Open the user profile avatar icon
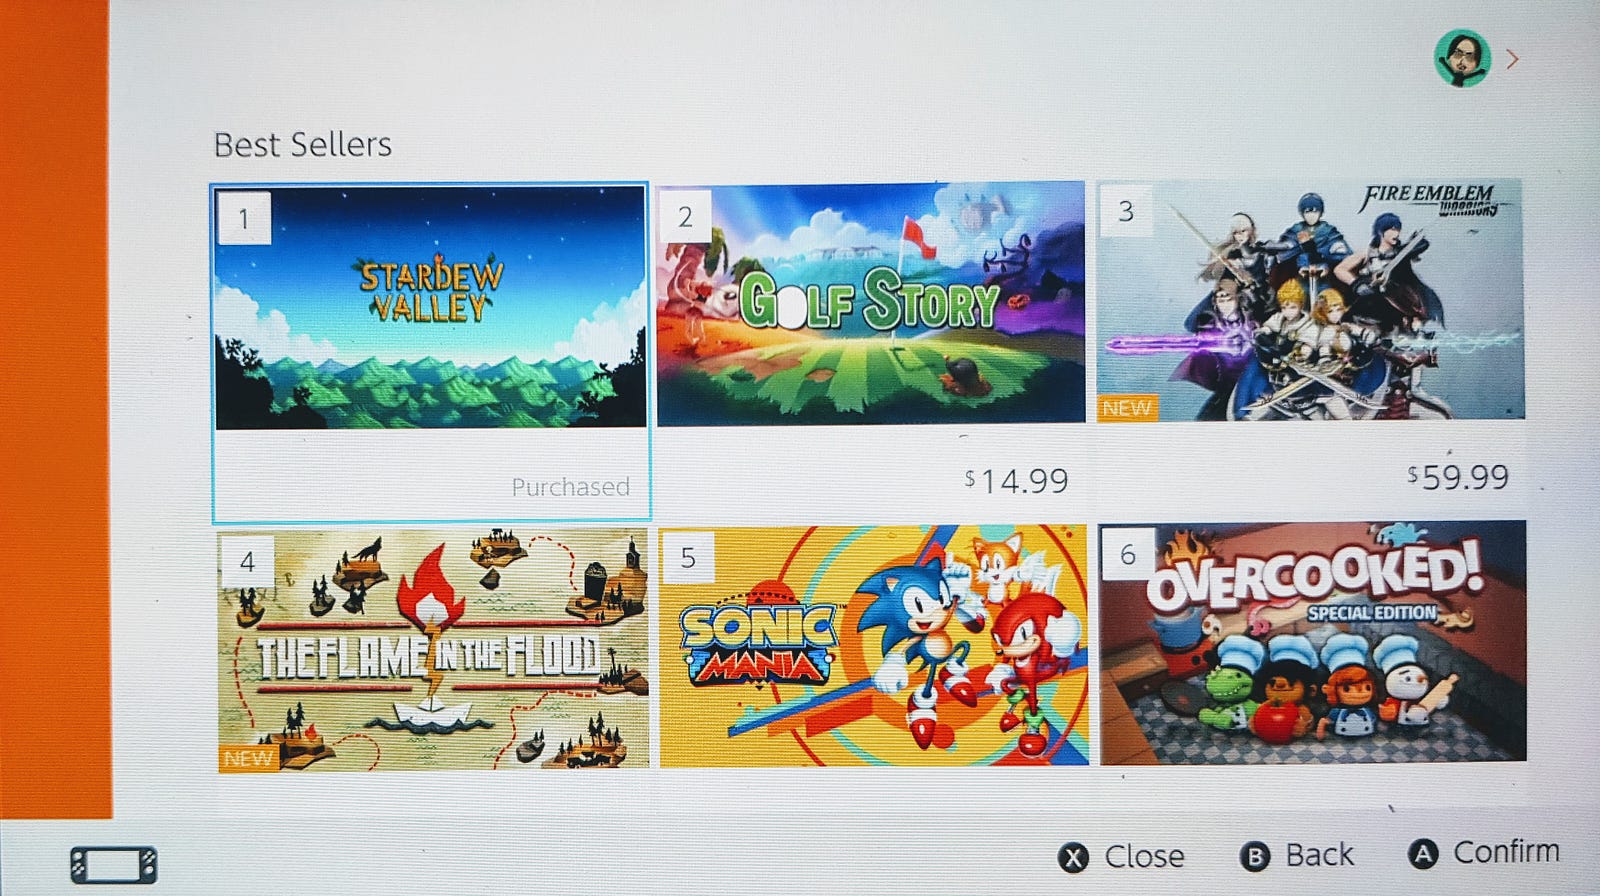 1462,58
